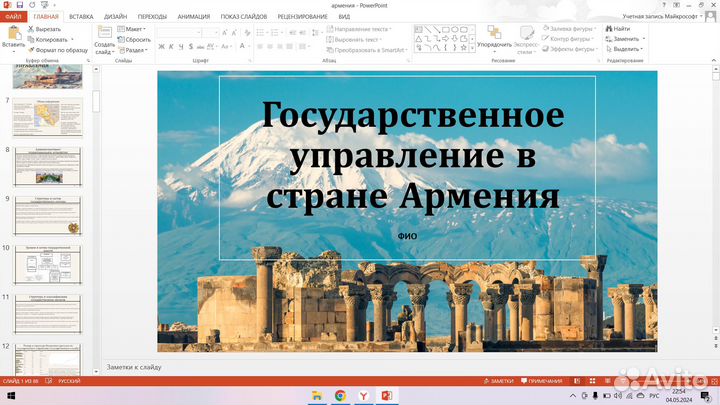Switch to the ПОКАЗ СЛАЙДОВ tab
This screenshot has height=405, width=720.
tap(244, 17)
